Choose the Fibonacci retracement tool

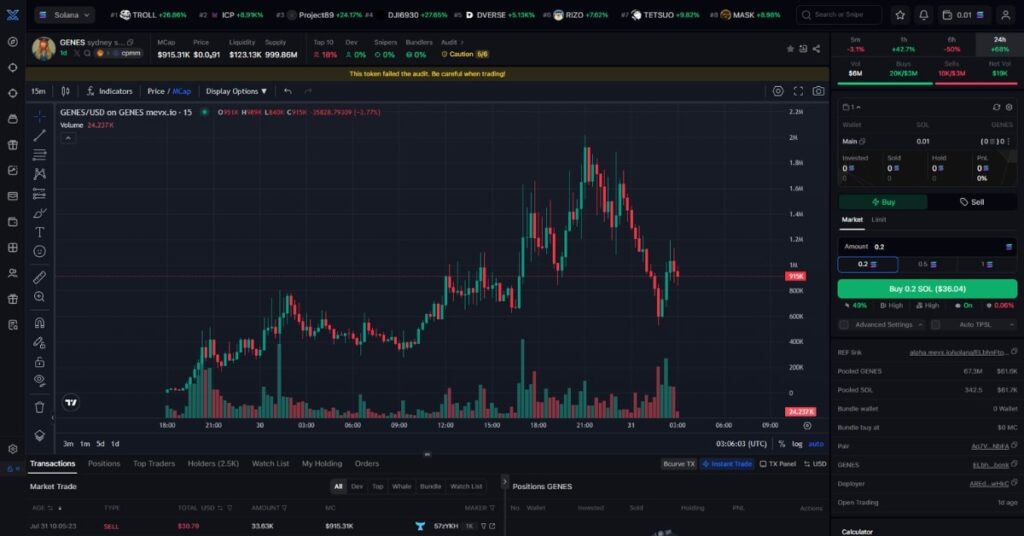point(40,155)
